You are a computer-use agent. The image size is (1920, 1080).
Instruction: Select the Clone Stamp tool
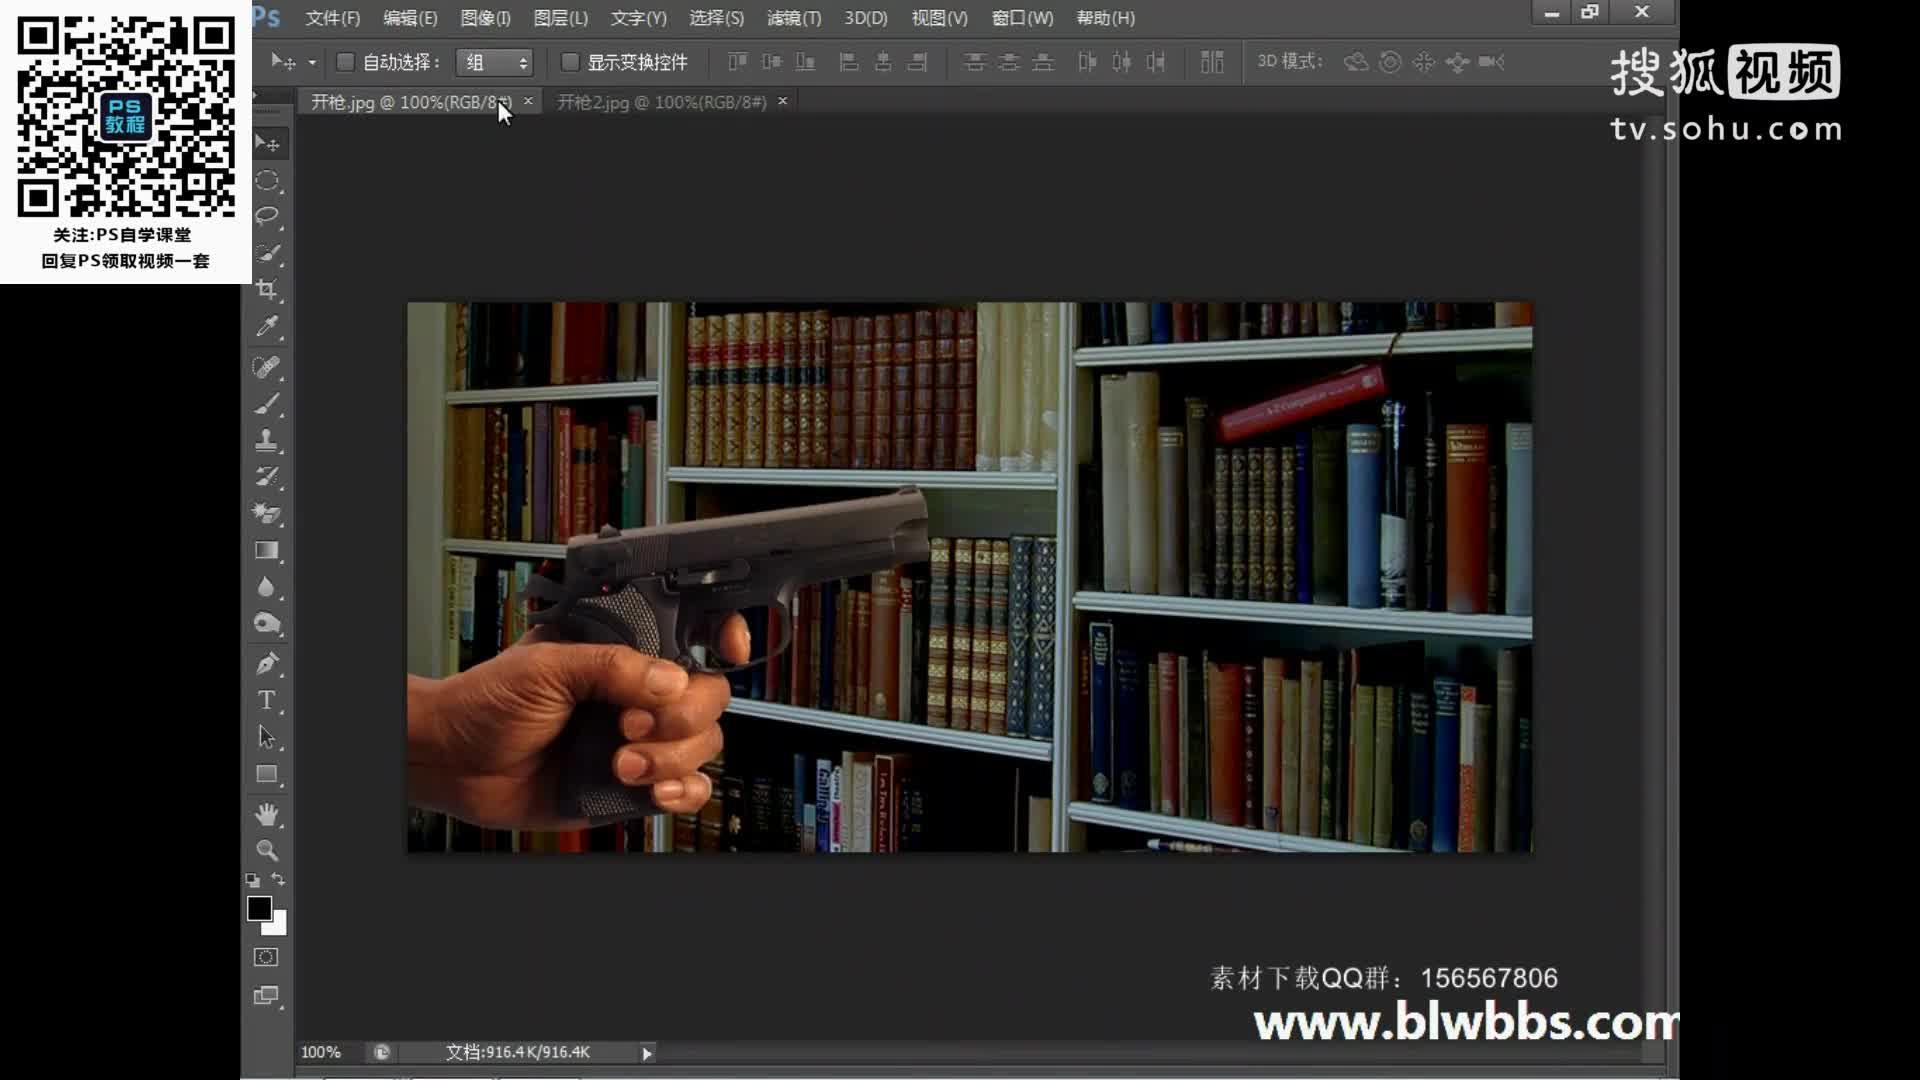266,440
